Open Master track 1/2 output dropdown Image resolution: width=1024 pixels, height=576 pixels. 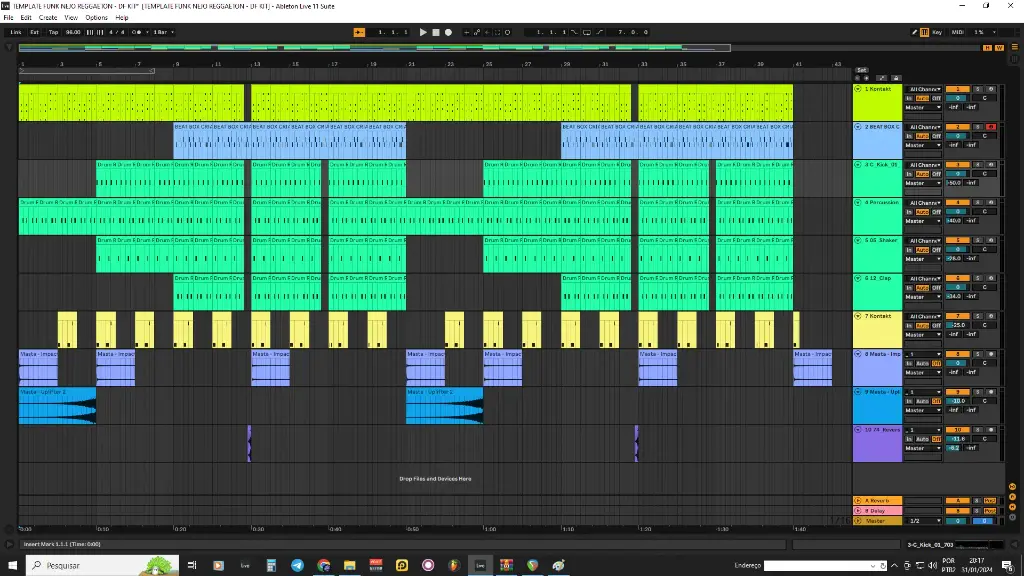[x=923, y=520]
